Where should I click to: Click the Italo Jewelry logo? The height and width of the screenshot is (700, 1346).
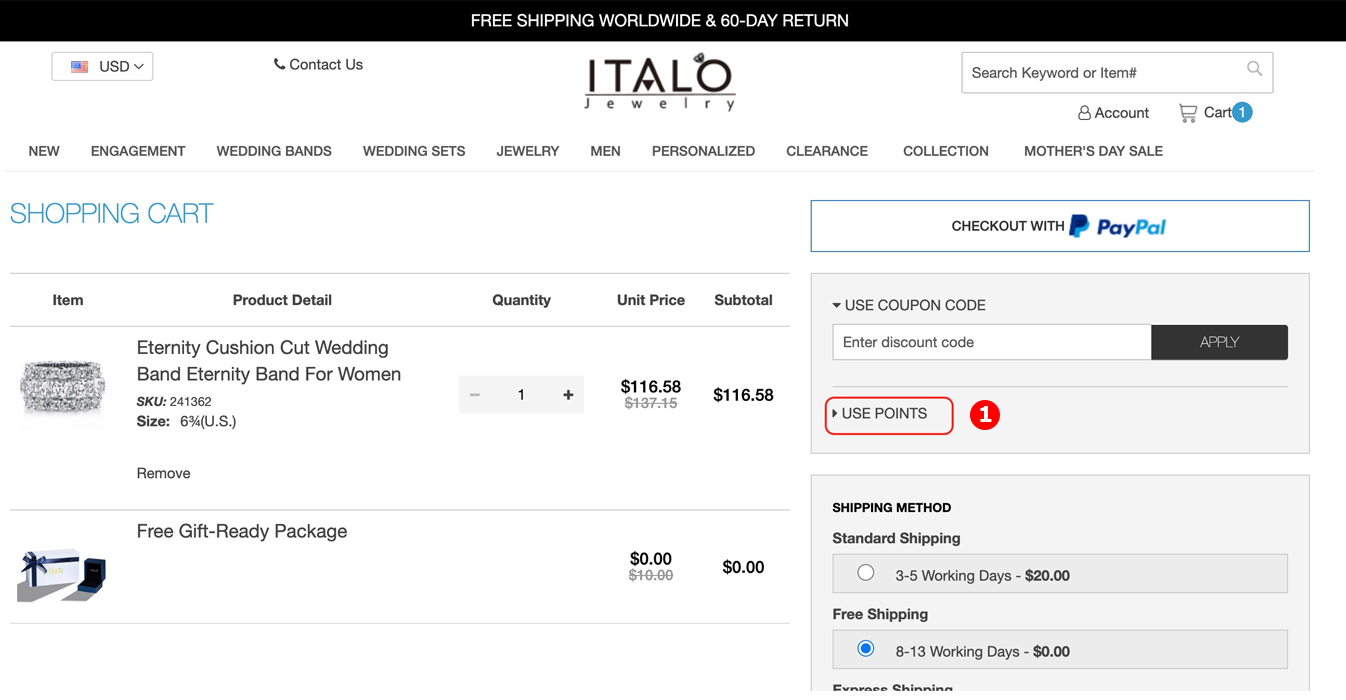[x=660, y=82]
